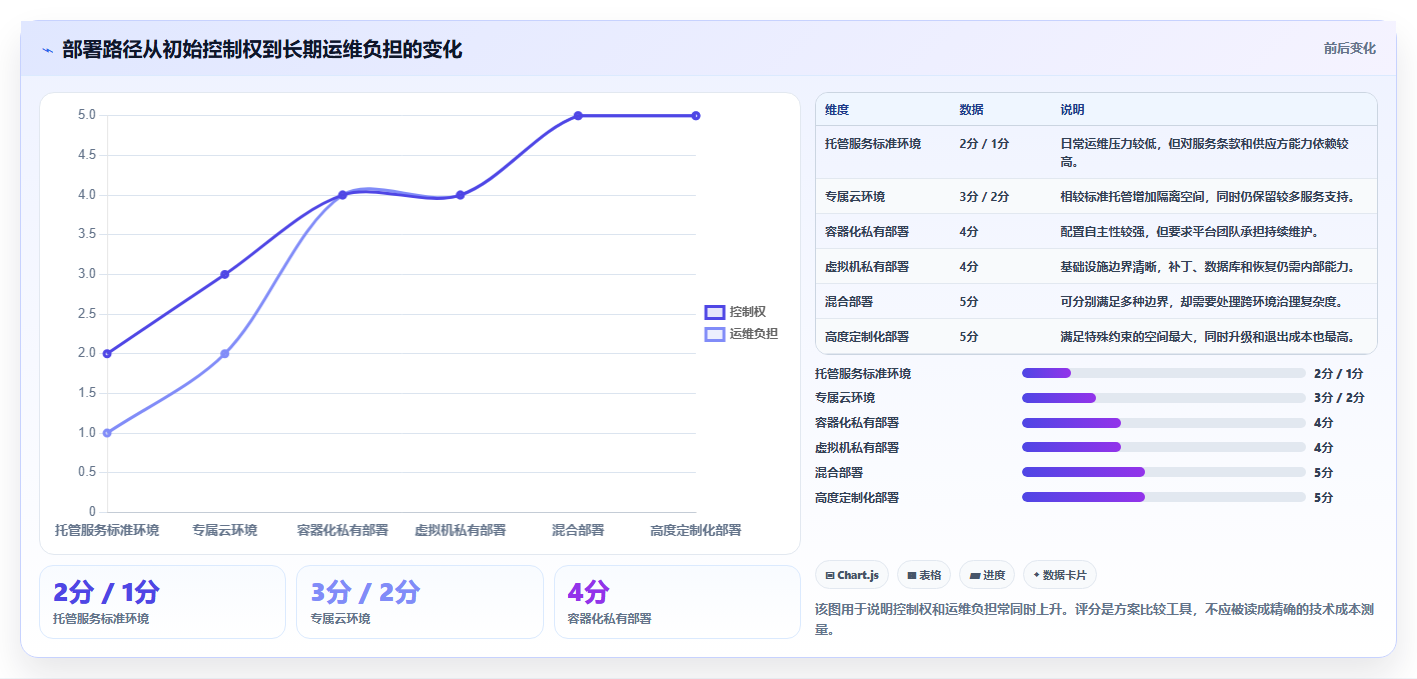Click 运维负担 data point at 托管服务标准环境
Screen dimensions: 1417x679
(x=107, y=433)
